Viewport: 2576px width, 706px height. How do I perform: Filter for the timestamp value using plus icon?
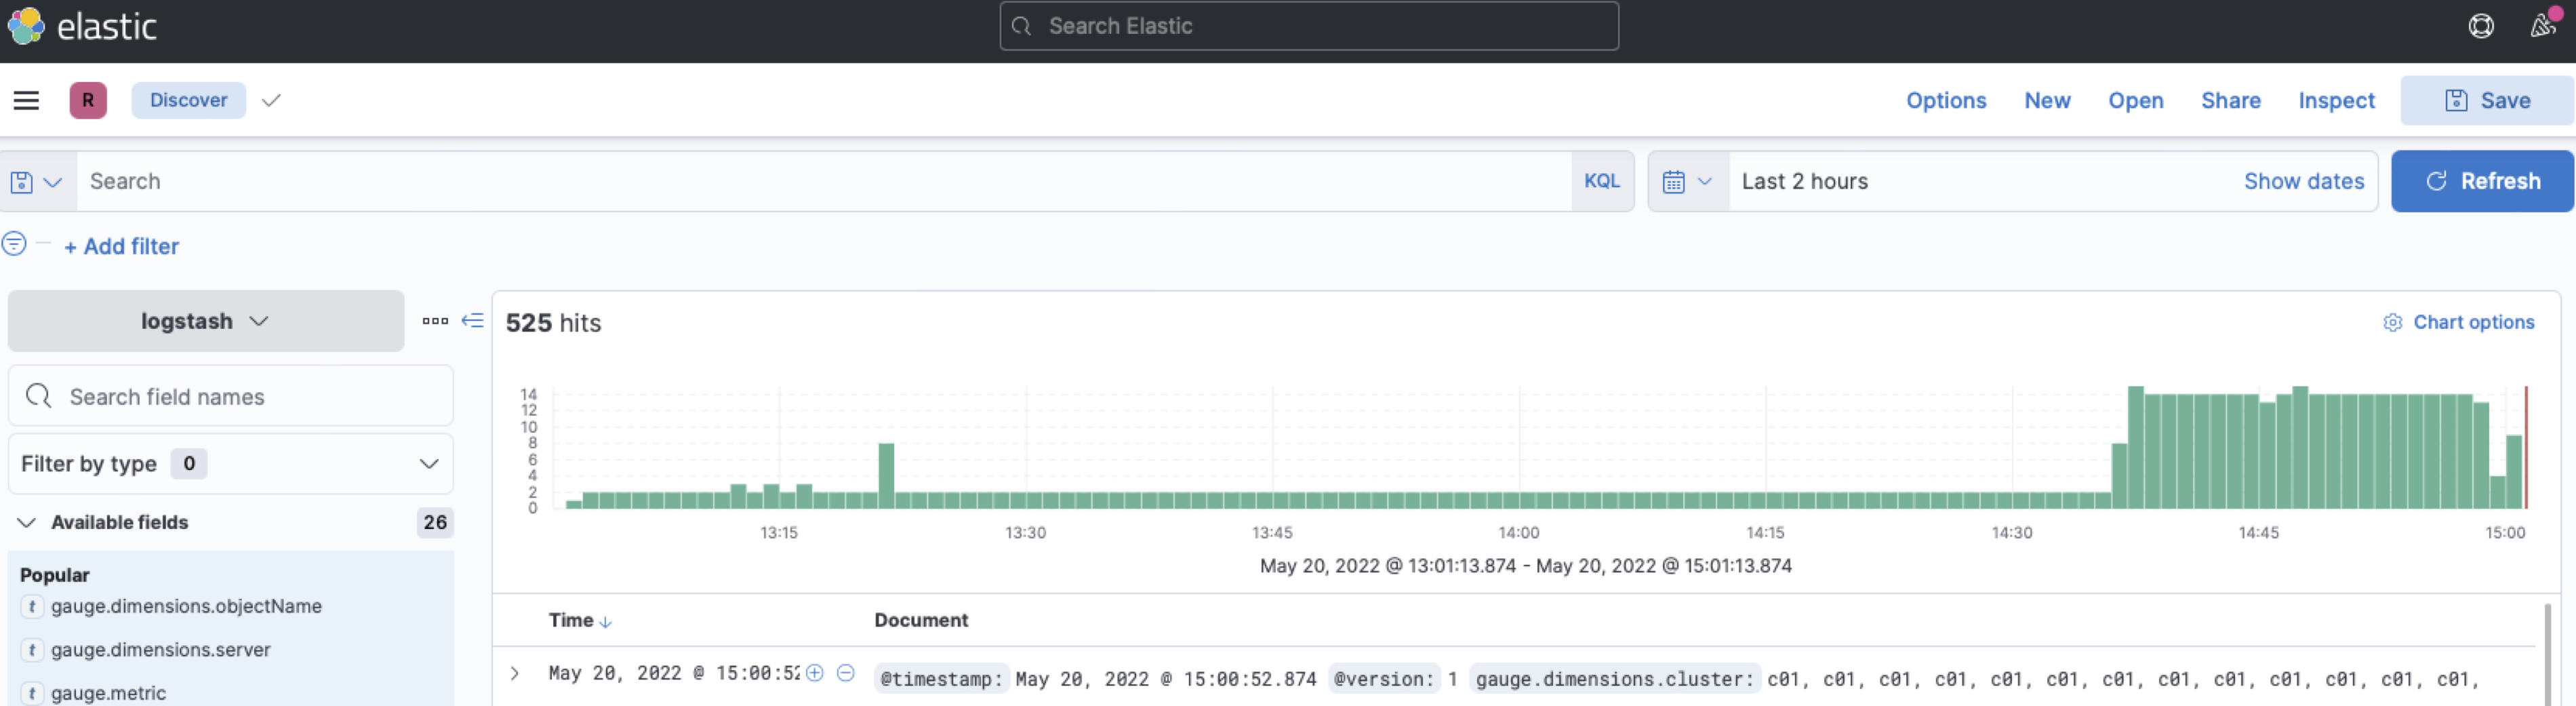pos(814,673)
